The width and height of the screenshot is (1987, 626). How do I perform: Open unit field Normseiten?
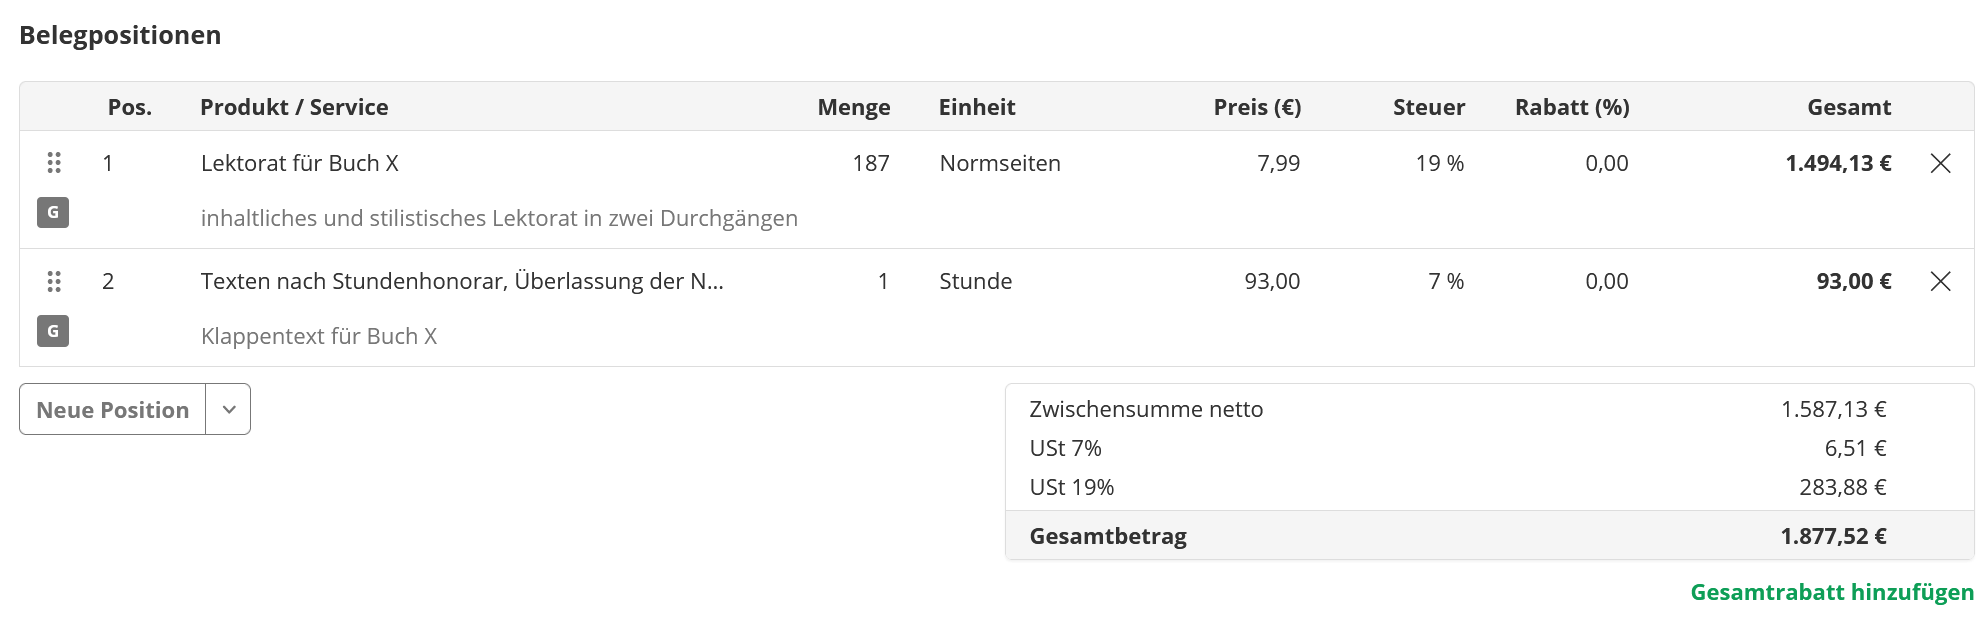(x=1000, y=163)
